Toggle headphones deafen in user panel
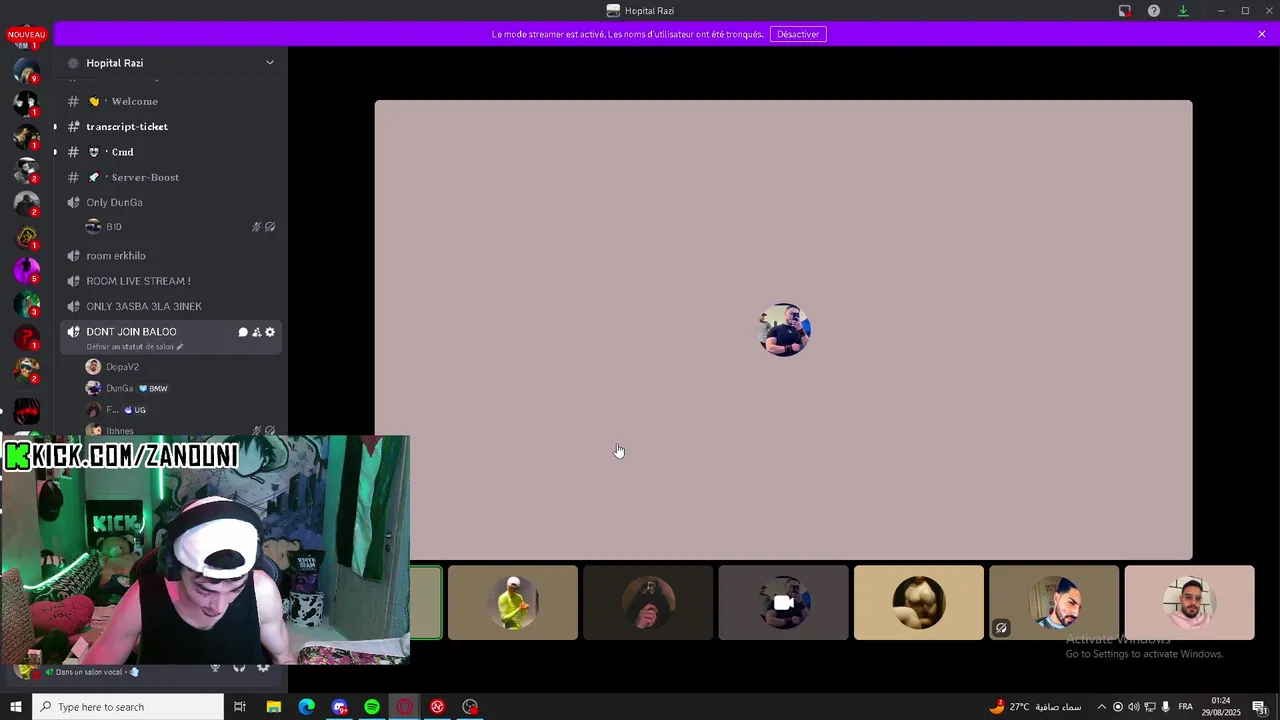This screenshot has height=720, width=1280. [x=239, y=668]
